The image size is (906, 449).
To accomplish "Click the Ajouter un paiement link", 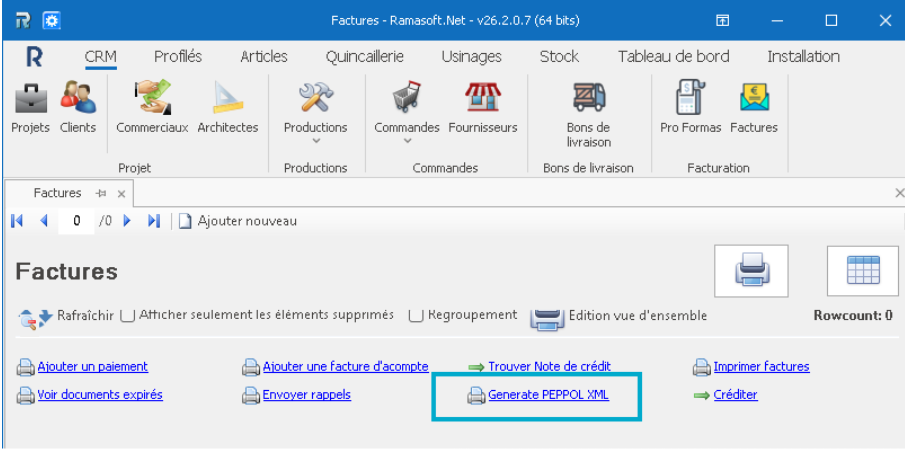I will (x=92, y=366).
